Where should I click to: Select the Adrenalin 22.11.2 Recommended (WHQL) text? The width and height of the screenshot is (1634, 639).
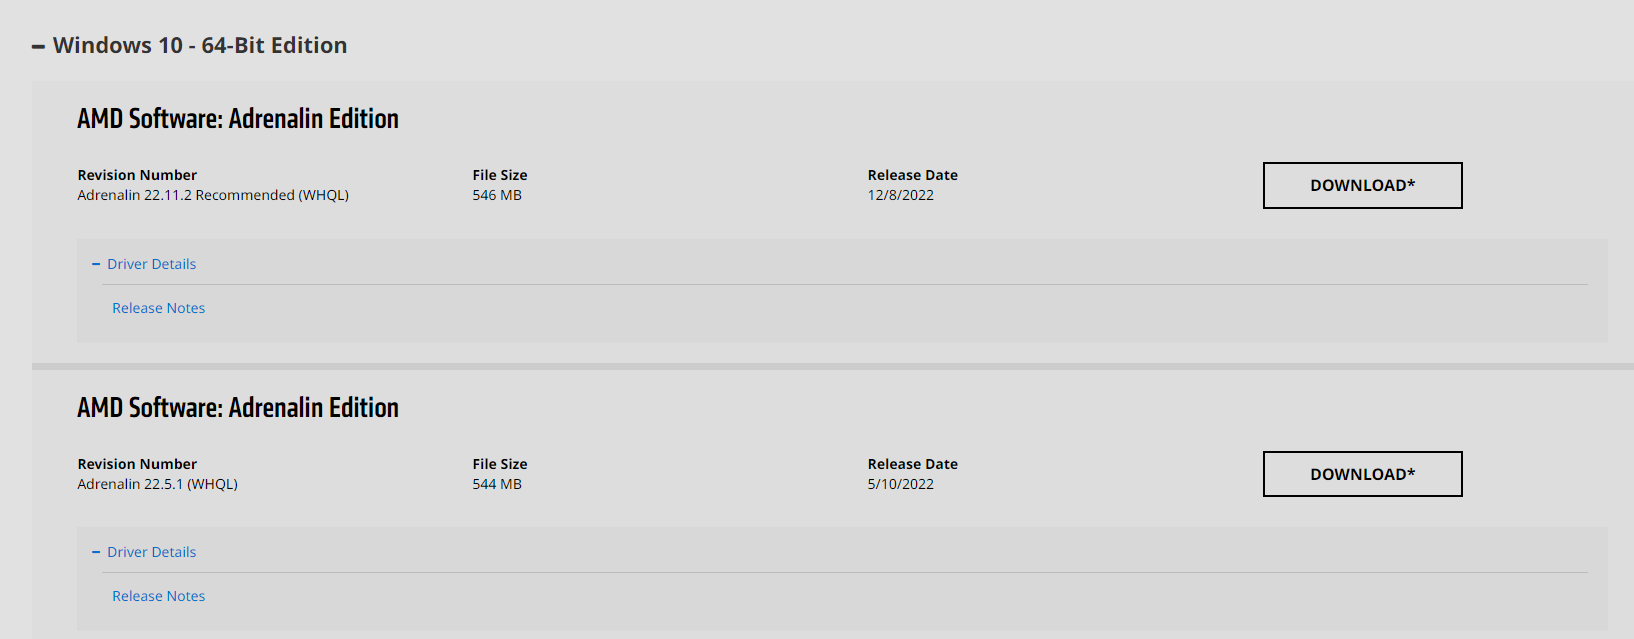(x=213, y=195)
